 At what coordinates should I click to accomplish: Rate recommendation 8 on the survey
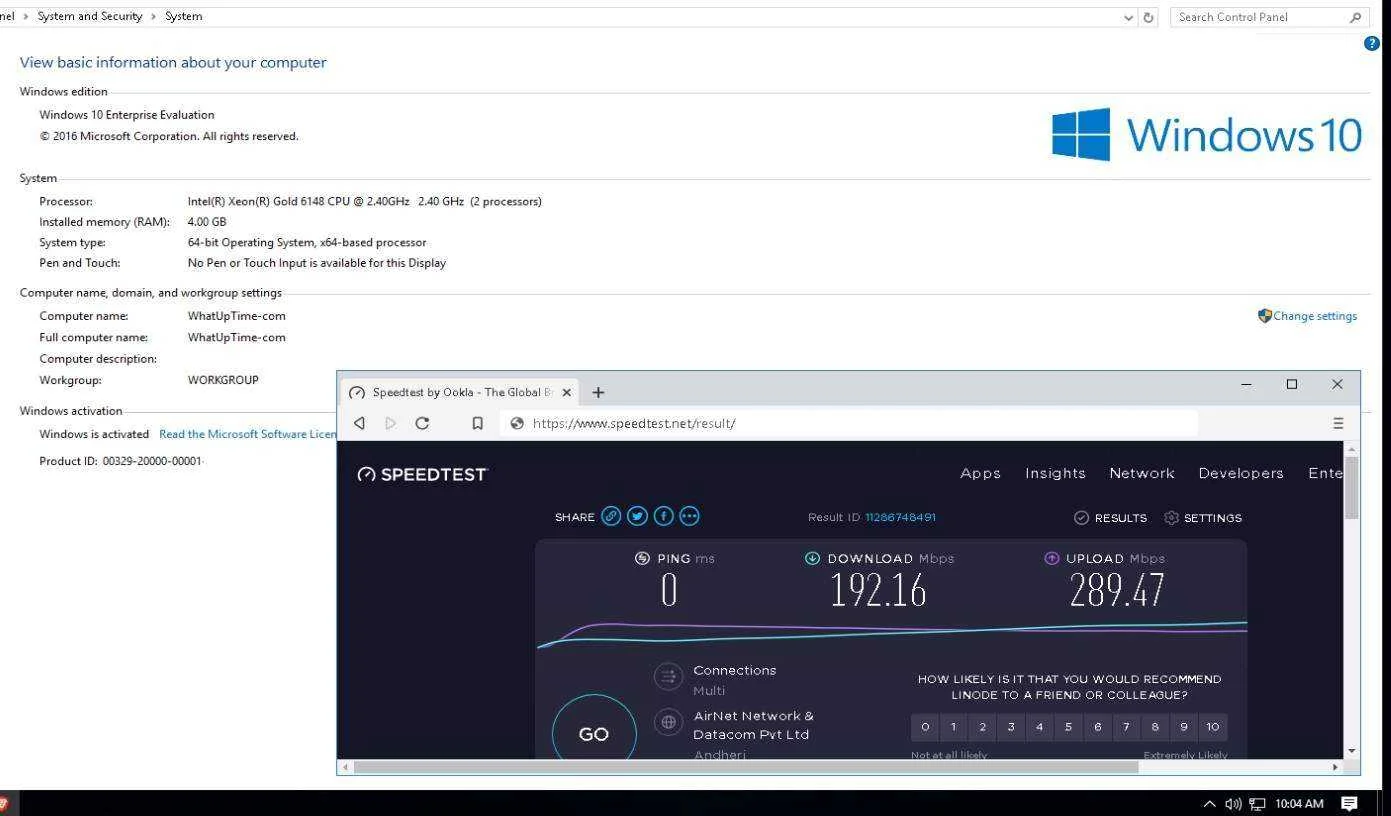coord(1155,727)
